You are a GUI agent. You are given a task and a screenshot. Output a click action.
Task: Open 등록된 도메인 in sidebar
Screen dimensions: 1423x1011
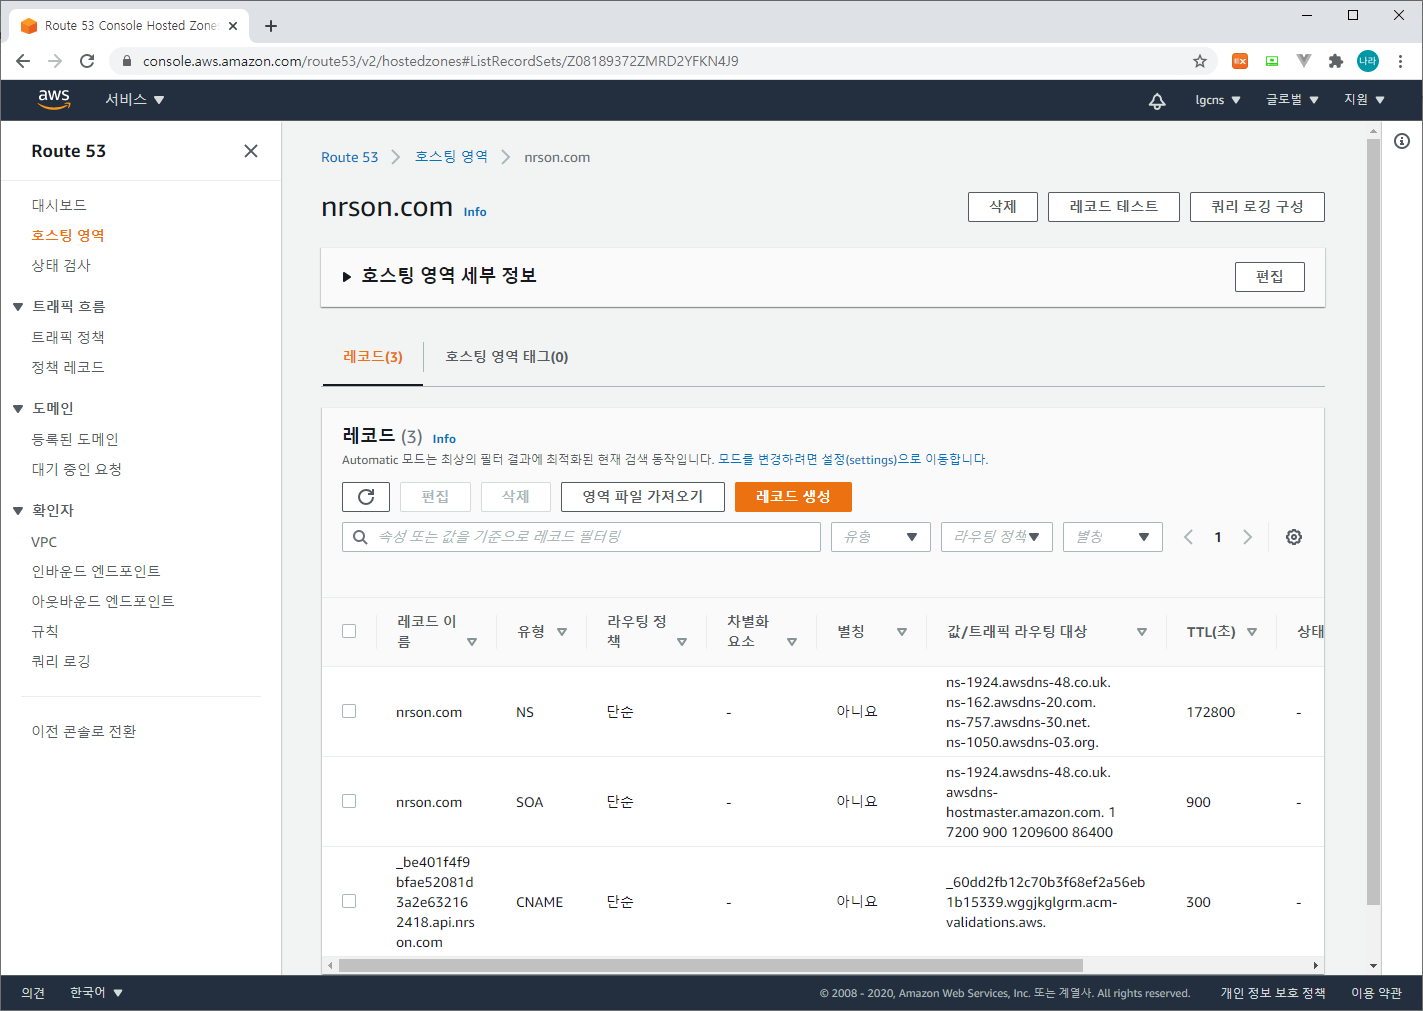tap(75, 439)
